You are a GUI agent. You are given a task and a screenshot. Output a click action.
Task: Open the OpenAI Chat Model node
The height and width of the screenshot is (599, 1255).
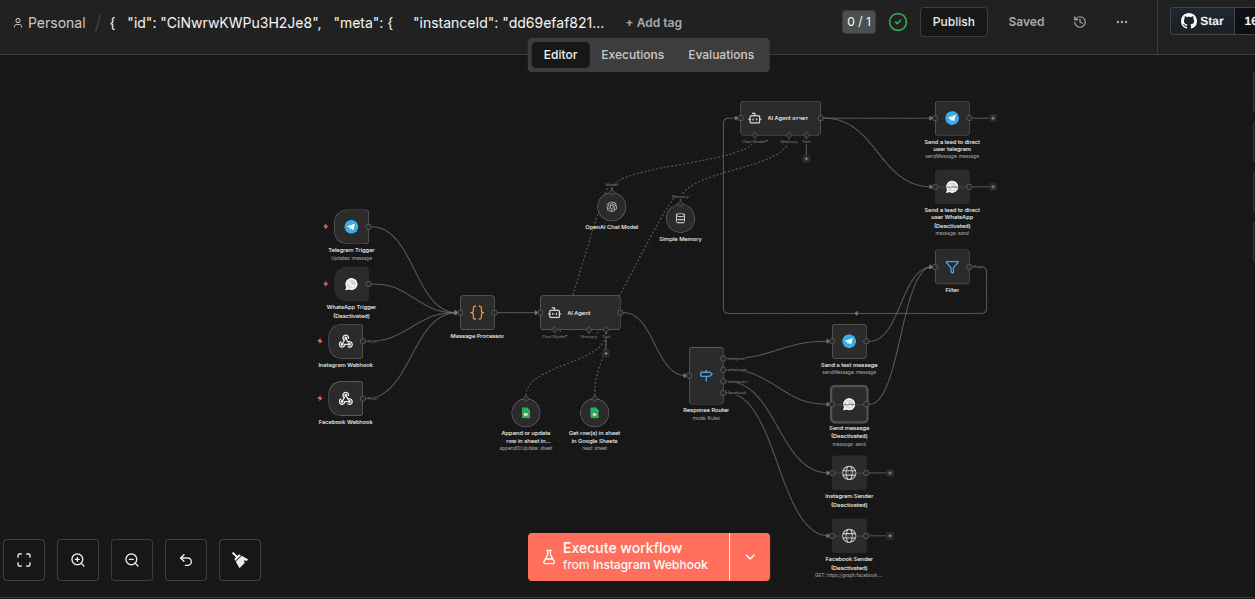tap(611, 207)
